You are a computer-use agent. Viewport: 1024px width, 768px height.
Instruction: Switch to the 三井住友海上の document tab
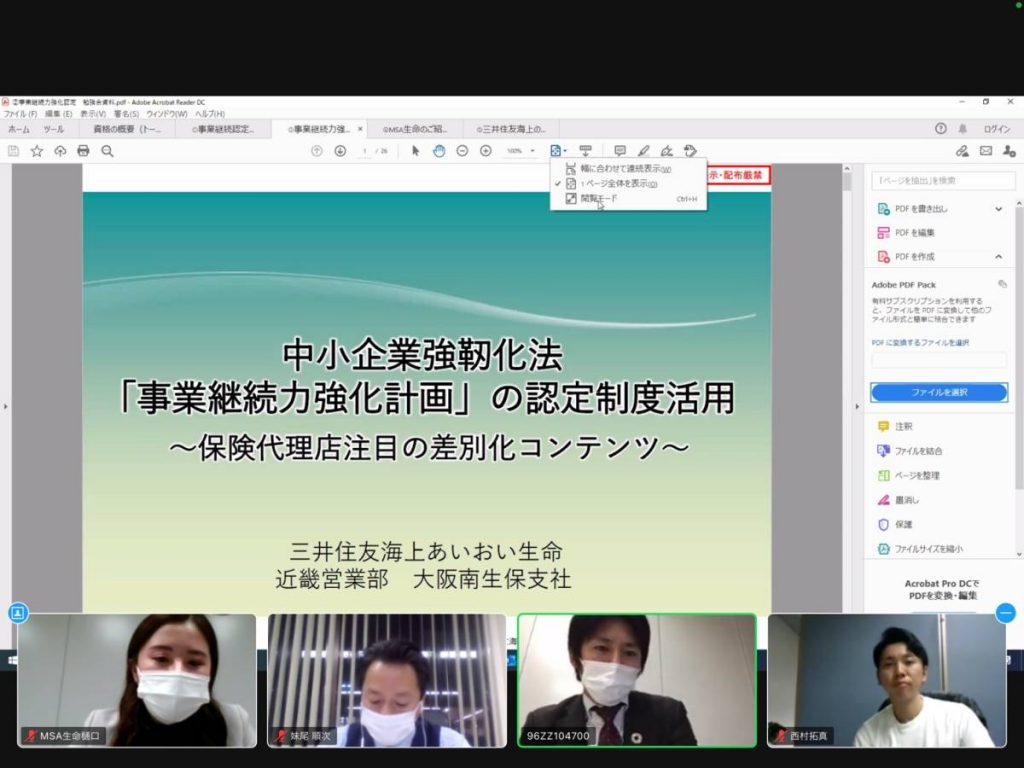pos(511,129)
